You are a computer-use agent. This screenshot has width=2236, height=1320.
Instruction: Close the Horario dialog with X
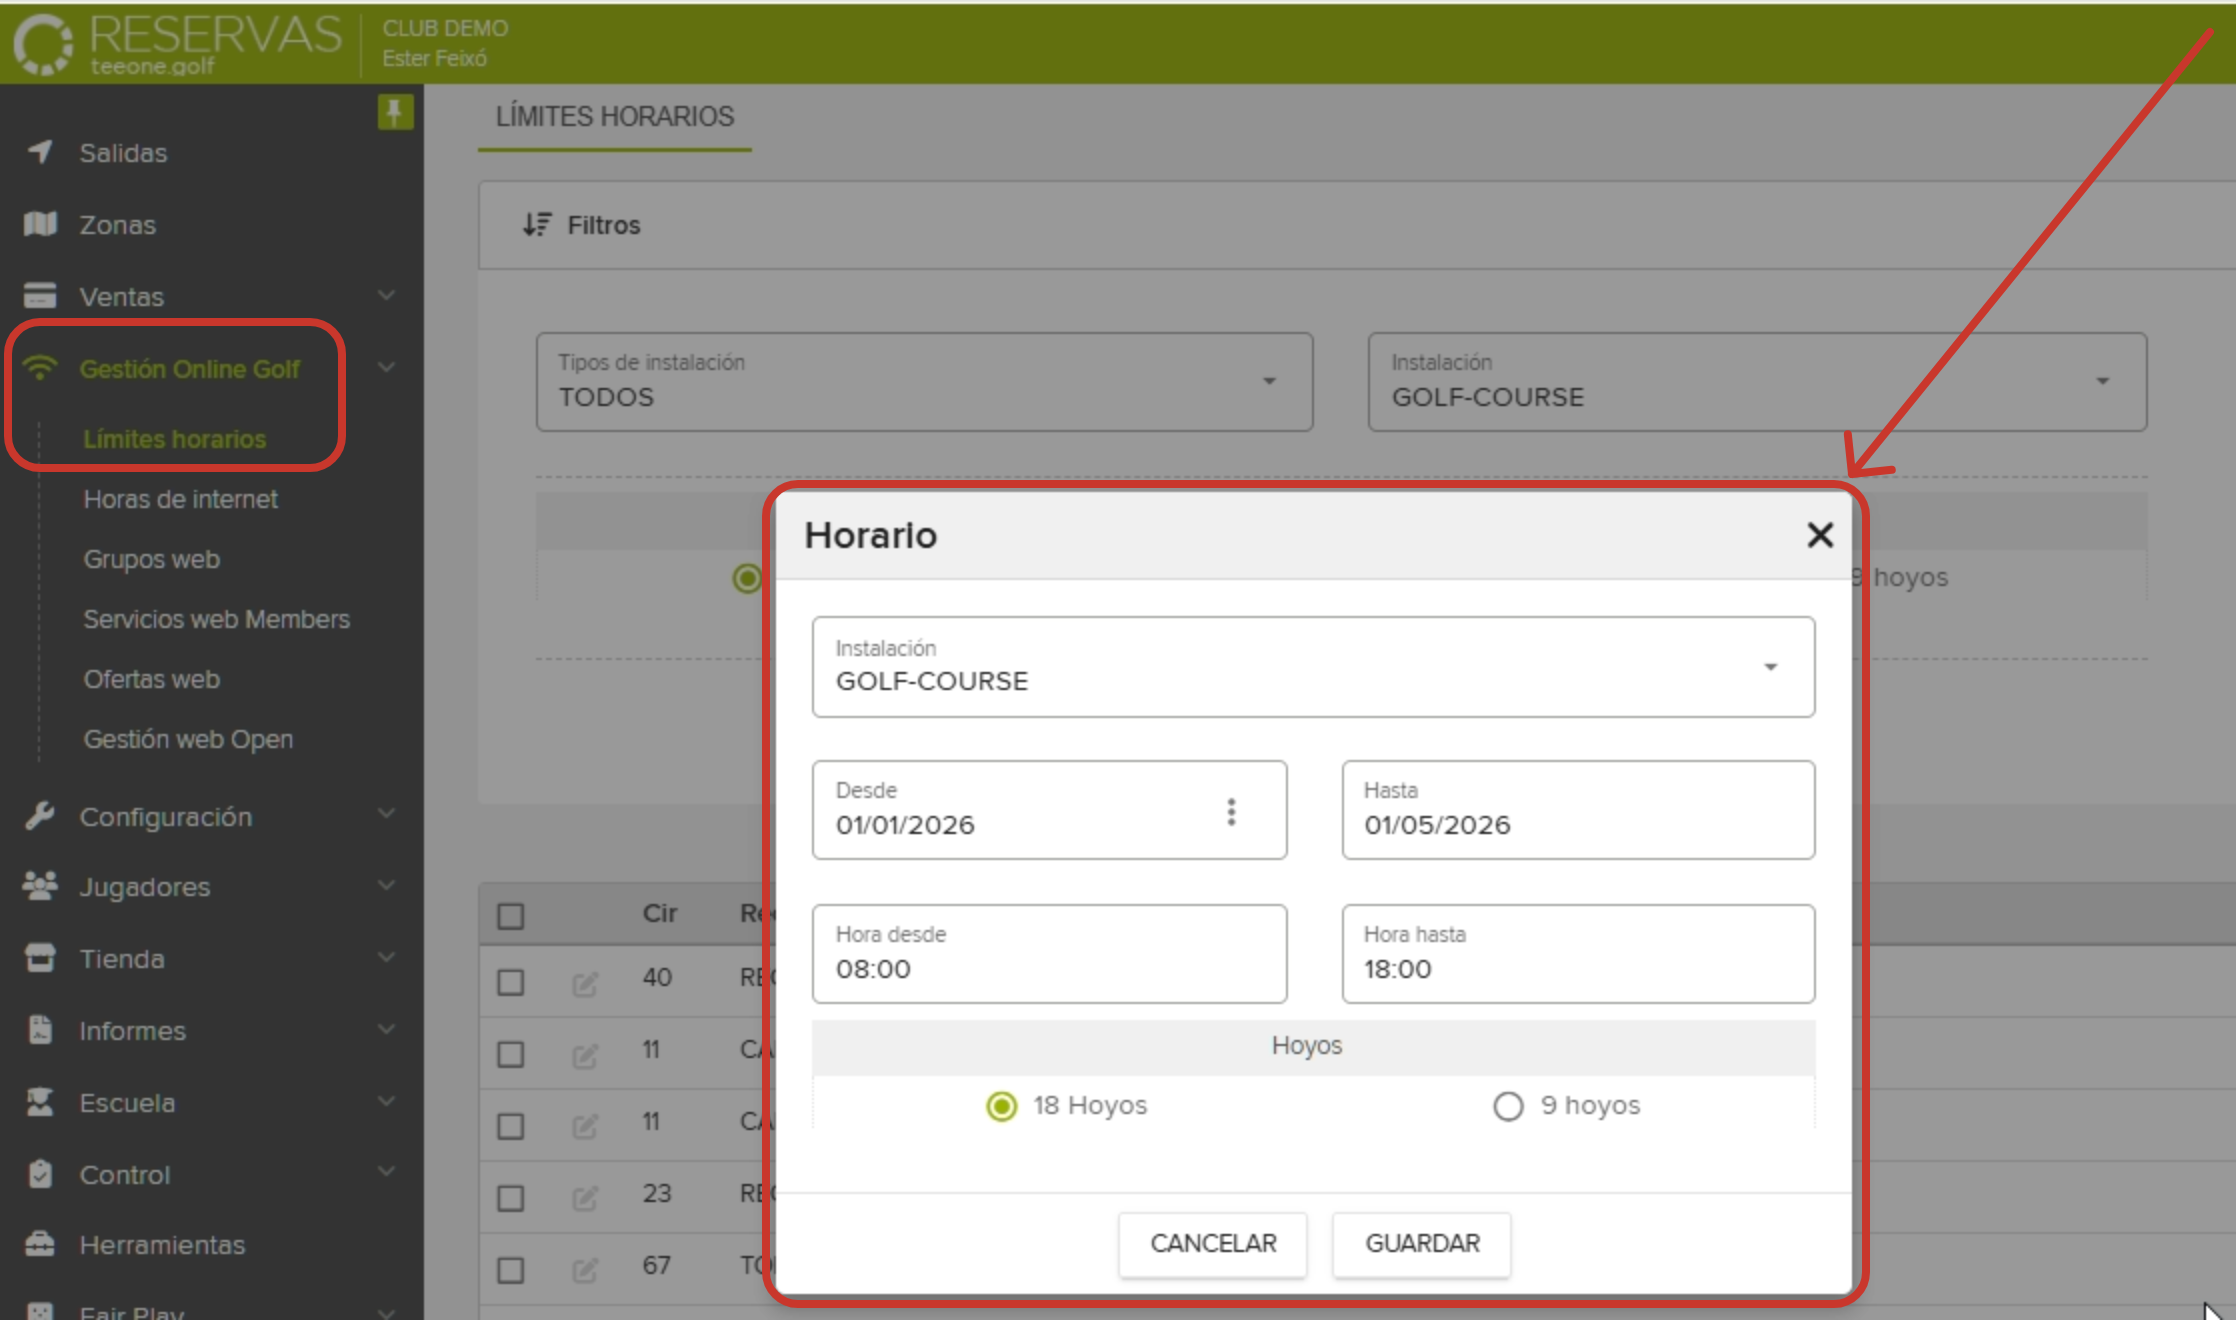pos(1820,535)
